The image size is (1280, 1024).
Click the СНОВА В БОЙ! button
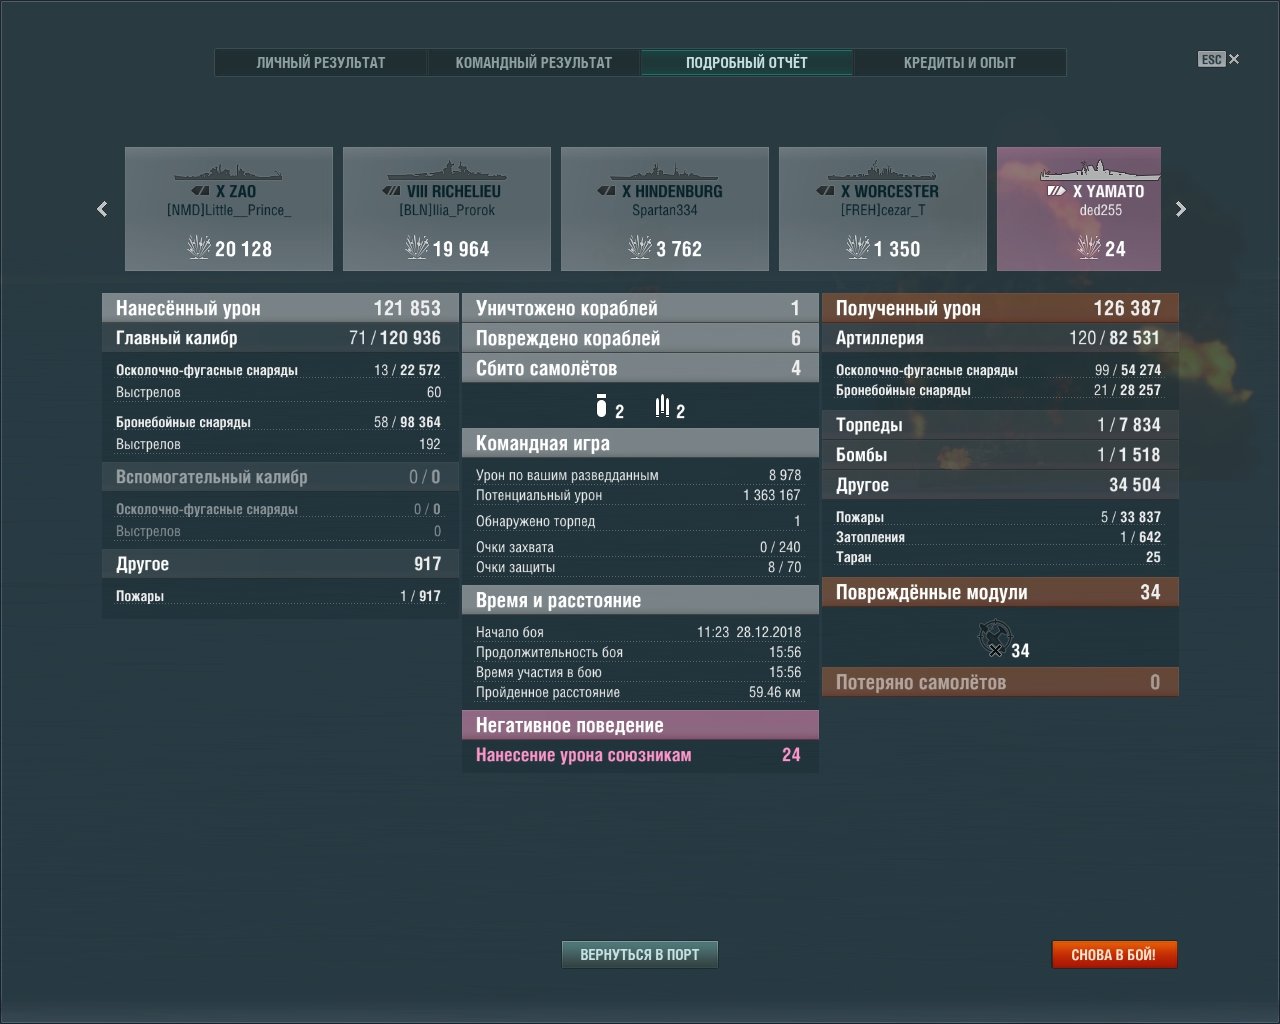pos(1114,955)
